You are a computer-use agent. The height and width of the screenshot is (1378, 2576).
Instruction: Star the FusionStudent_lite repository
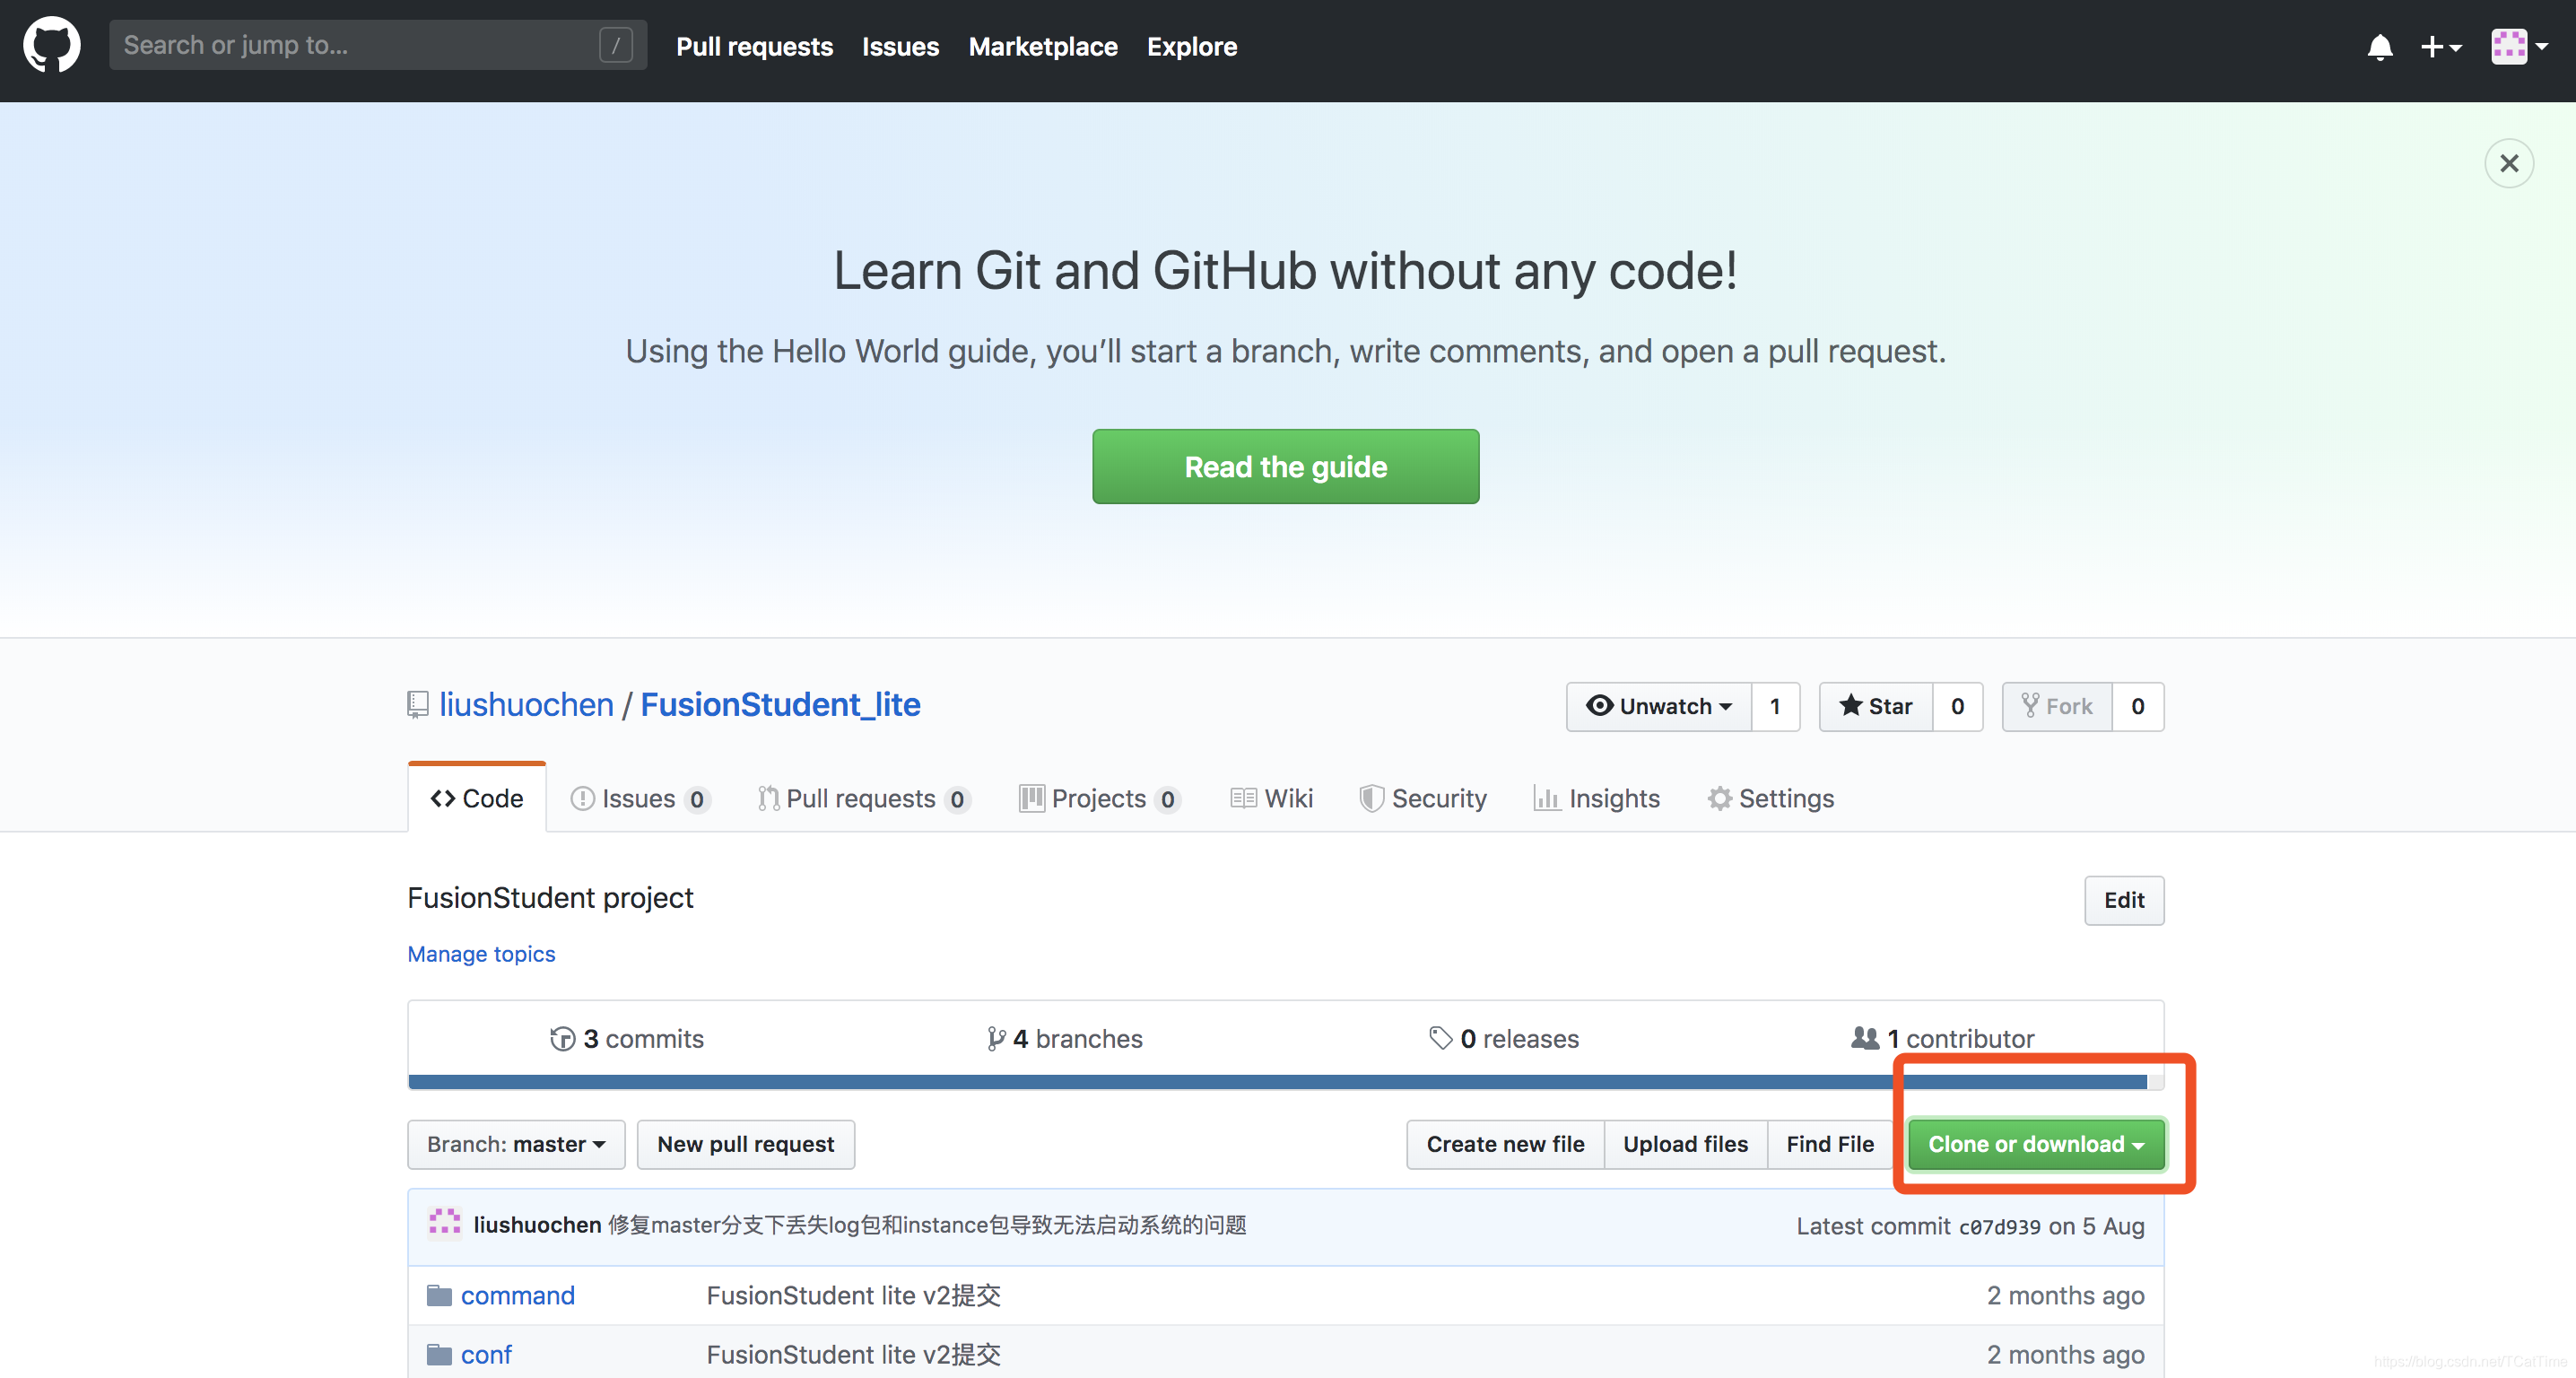click(x=1875, y=706)
